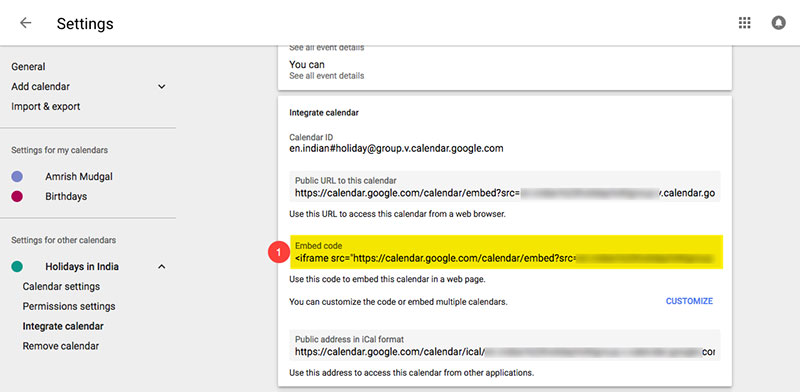800x392 pixels.
Task: Click the CUSTOMIZE link
Action: 689,301
